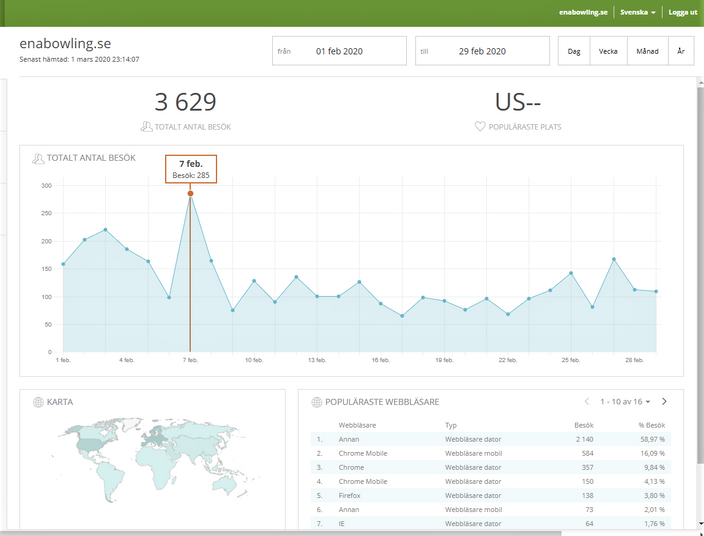The height and width of the screenshot is (536, 704).
Task: Switch chart view to Vecka
Action: (x=608, y=51)
